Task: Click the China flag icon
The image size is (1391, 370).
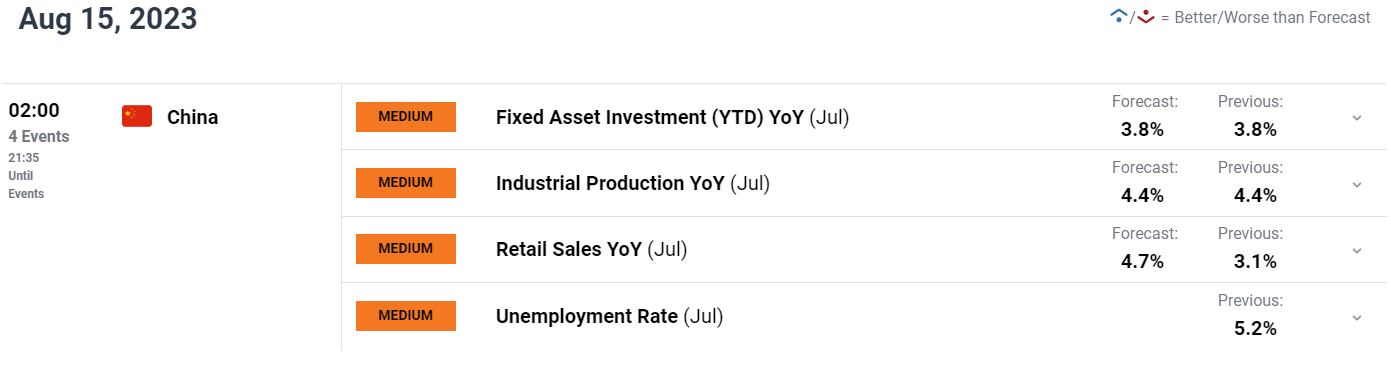Action: [x=137, y=117]
